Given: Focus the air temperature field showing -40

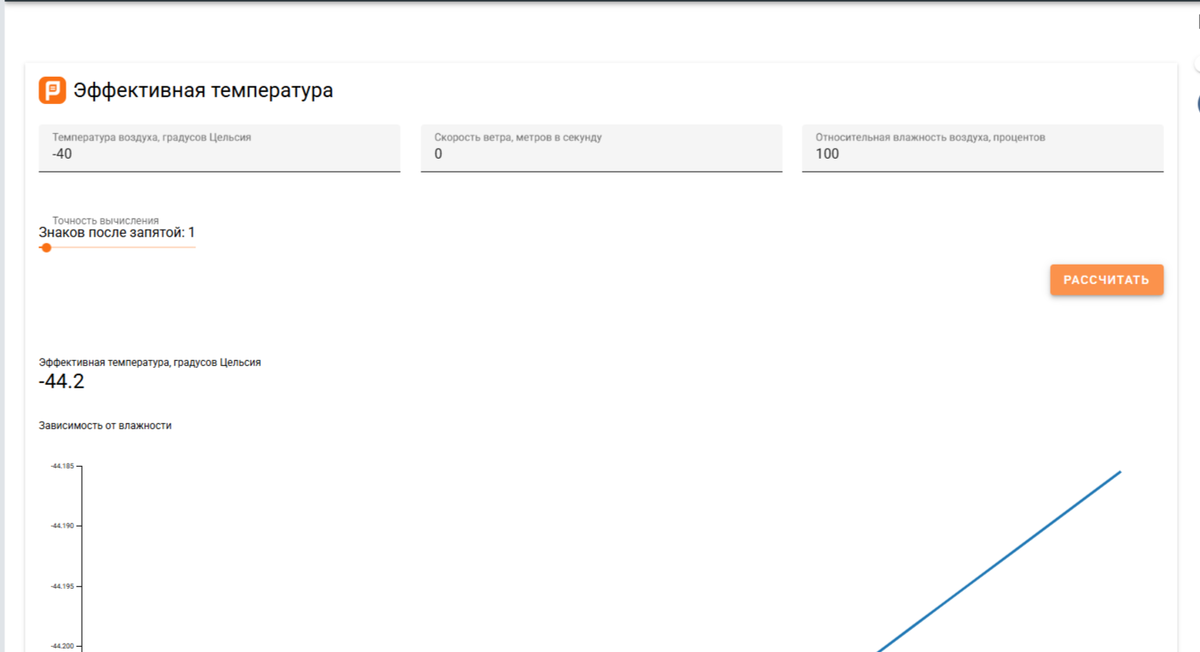Looking at the screenshot, I should click(x=219, y=148).
